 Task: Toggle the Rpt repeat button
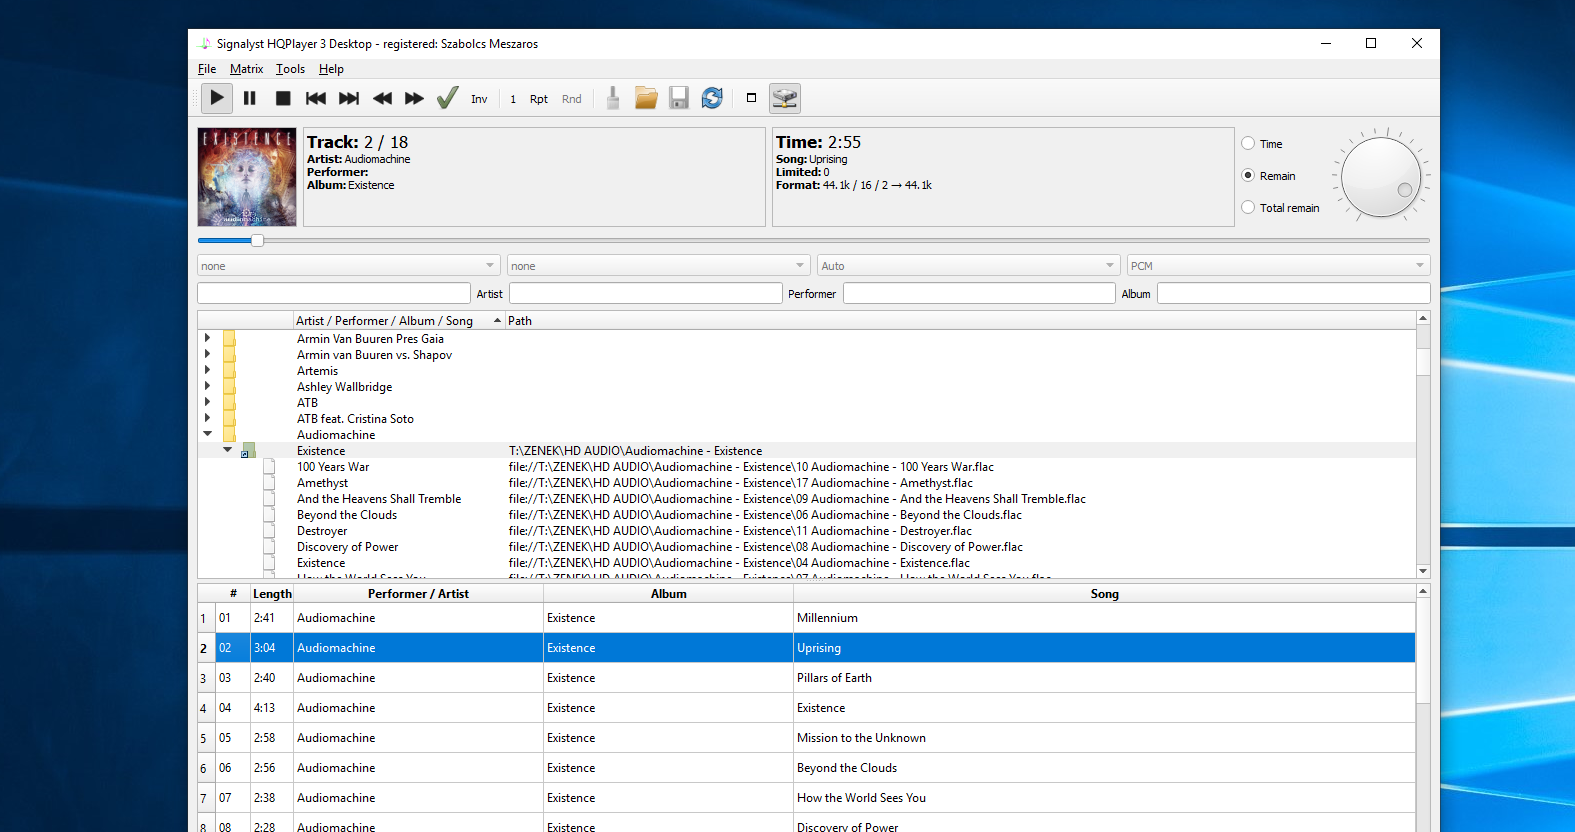pos(539,99)
